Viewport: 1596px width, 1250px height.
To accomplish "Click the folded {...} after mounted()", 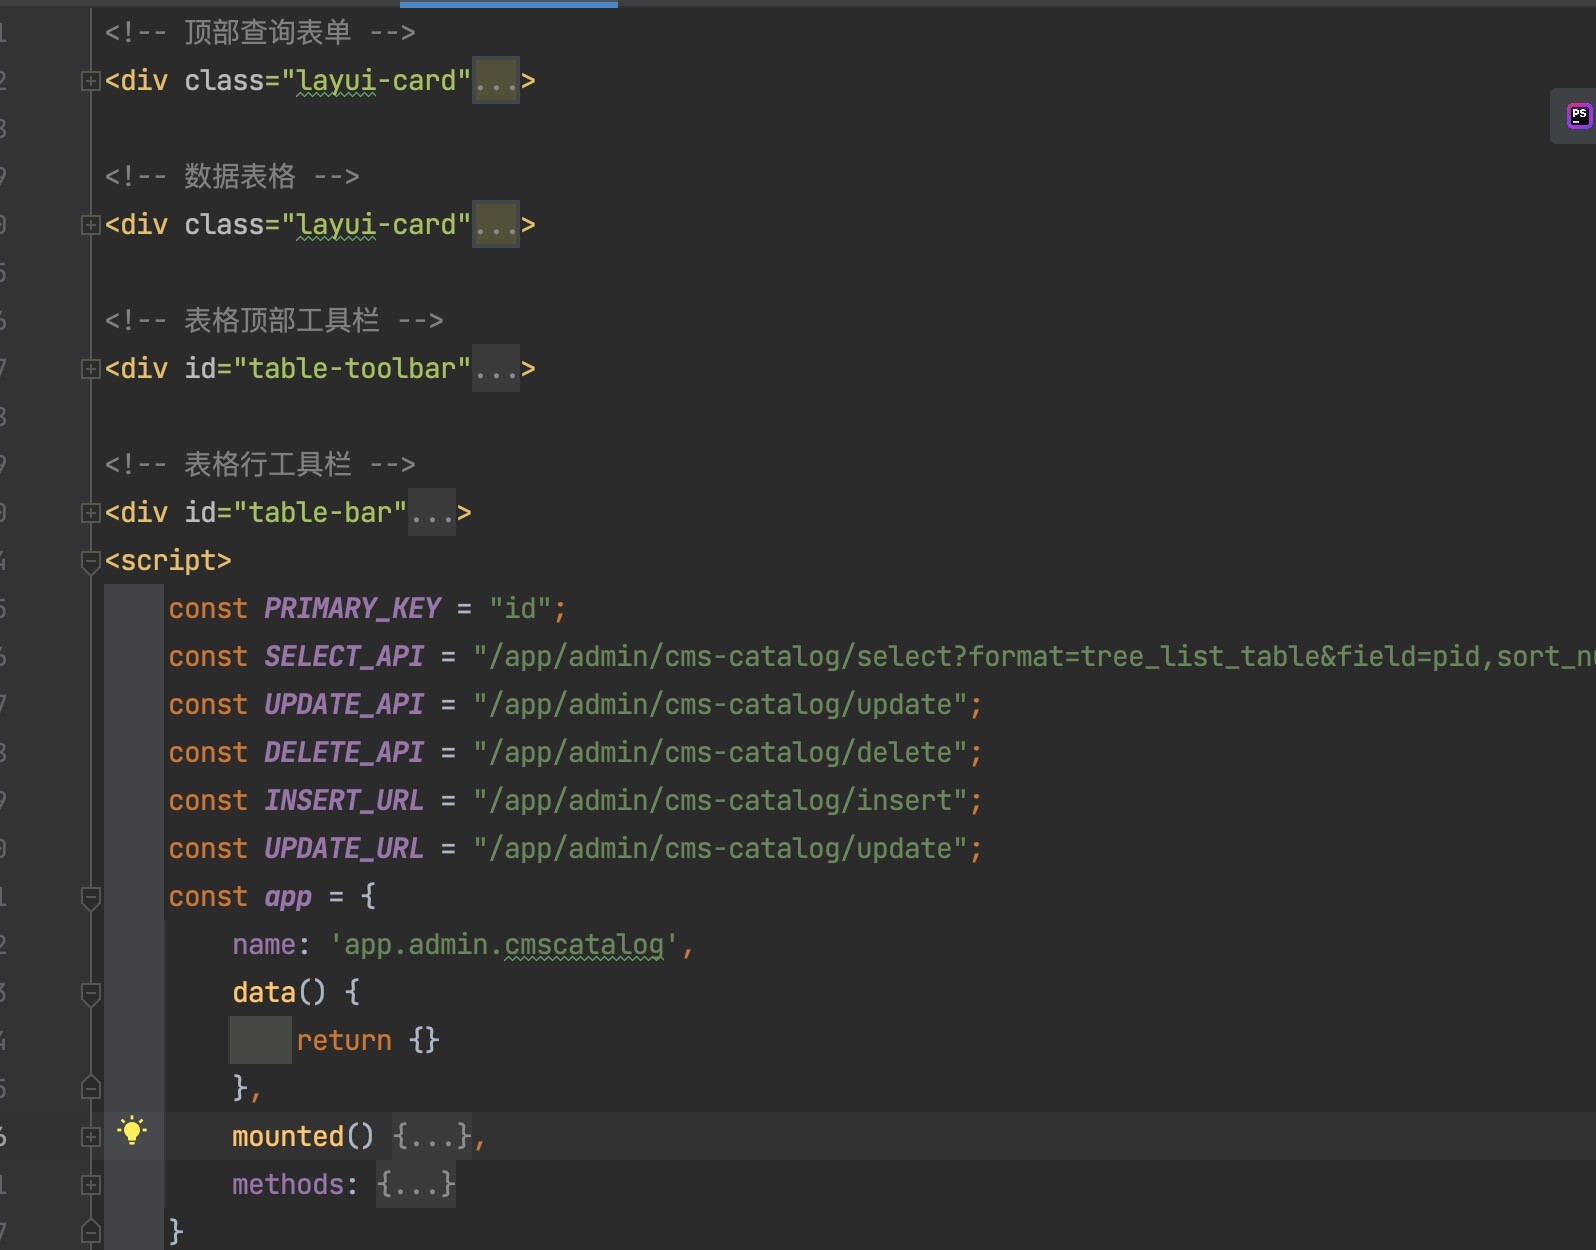I will point(432,1137).
